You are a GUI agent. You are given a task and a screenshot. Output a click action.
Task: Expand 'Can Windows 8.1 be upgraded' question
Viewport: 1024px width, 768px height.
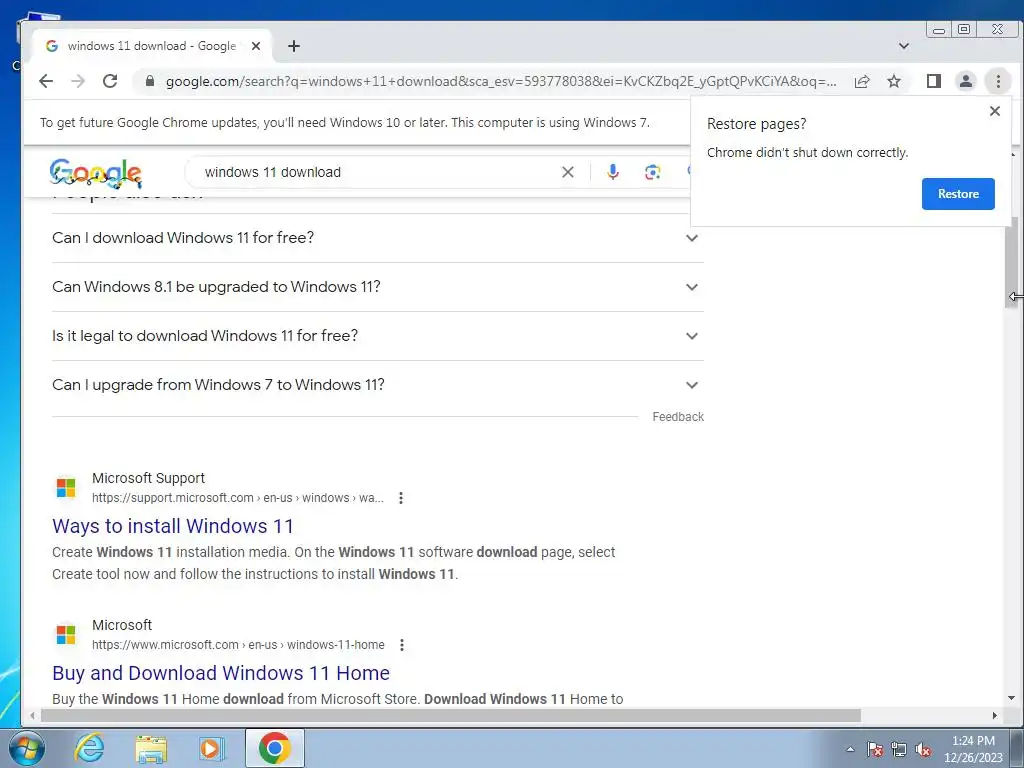click(x=377, y=287)
